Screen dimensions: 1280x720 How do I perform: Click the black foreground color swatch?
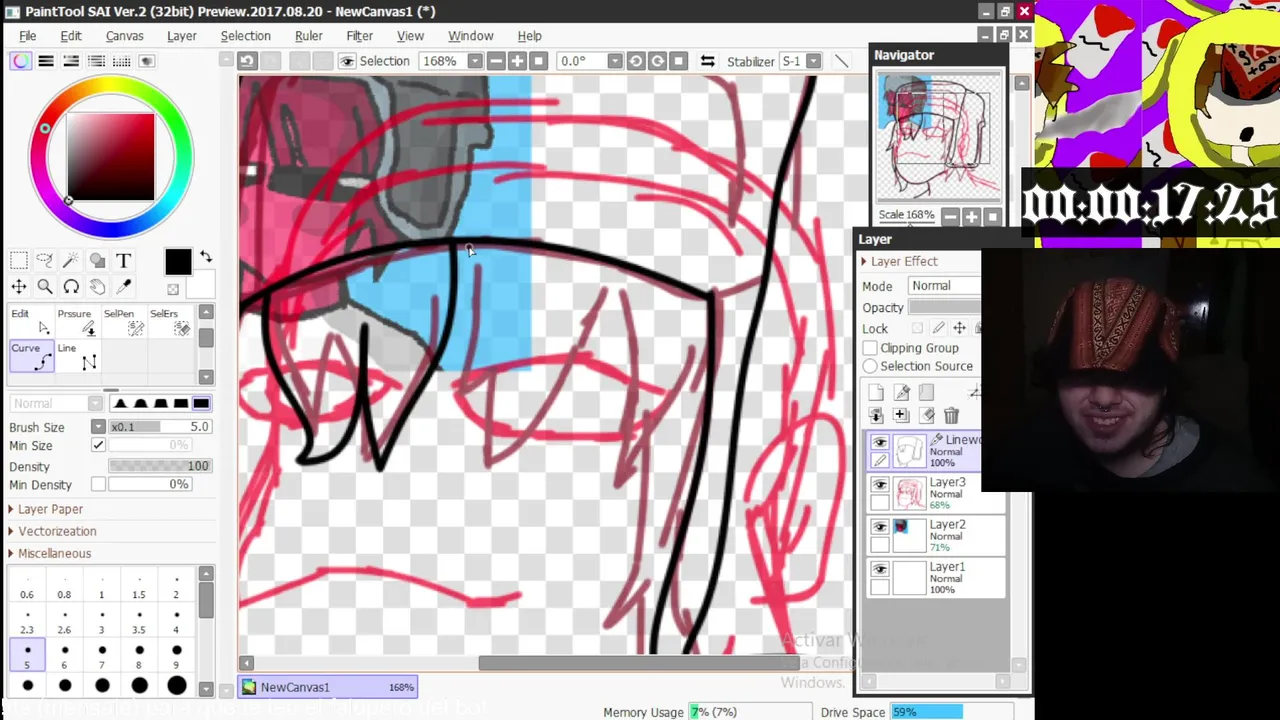177,261
